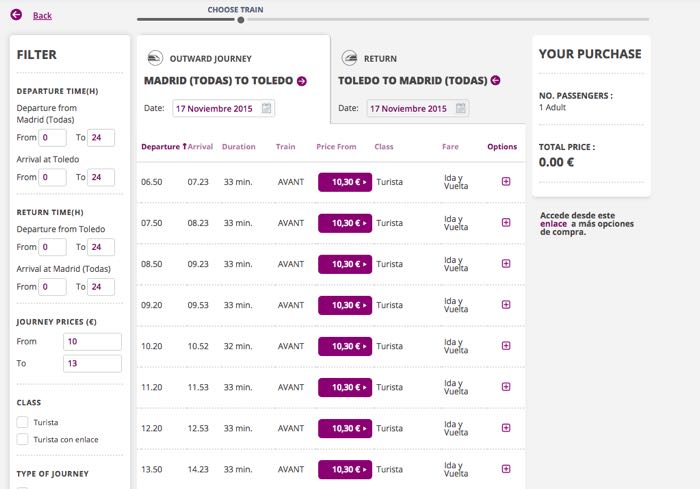
Task: Open the enlace link for more purchase options
Action: pos(553,224)
